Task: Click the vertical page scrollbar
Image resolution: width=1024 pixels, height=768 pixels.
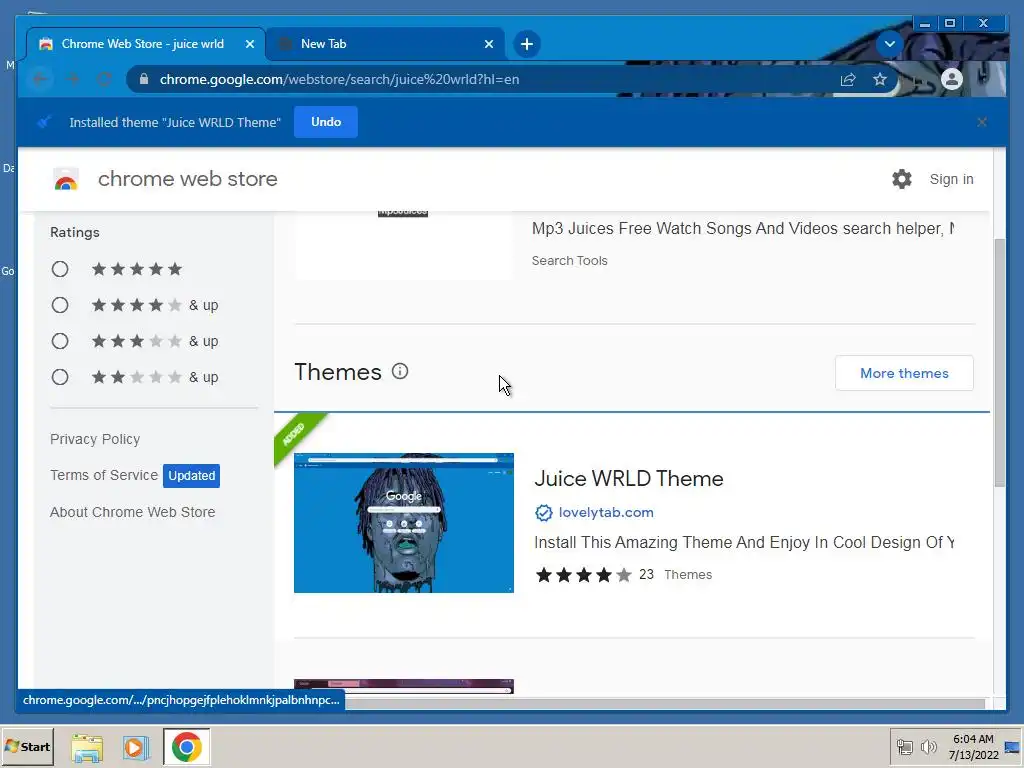Action: [x=999, y=362]
